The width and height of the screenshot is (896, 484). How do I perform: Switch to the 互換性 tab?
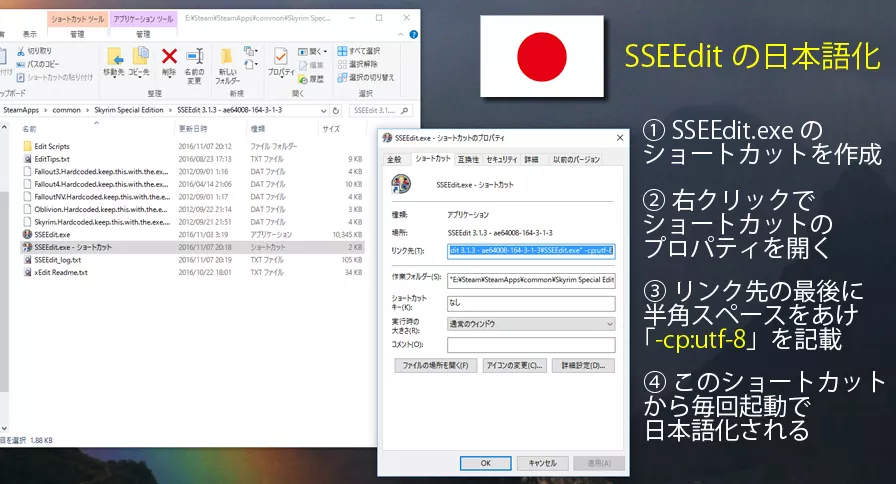tap(468, 159)
